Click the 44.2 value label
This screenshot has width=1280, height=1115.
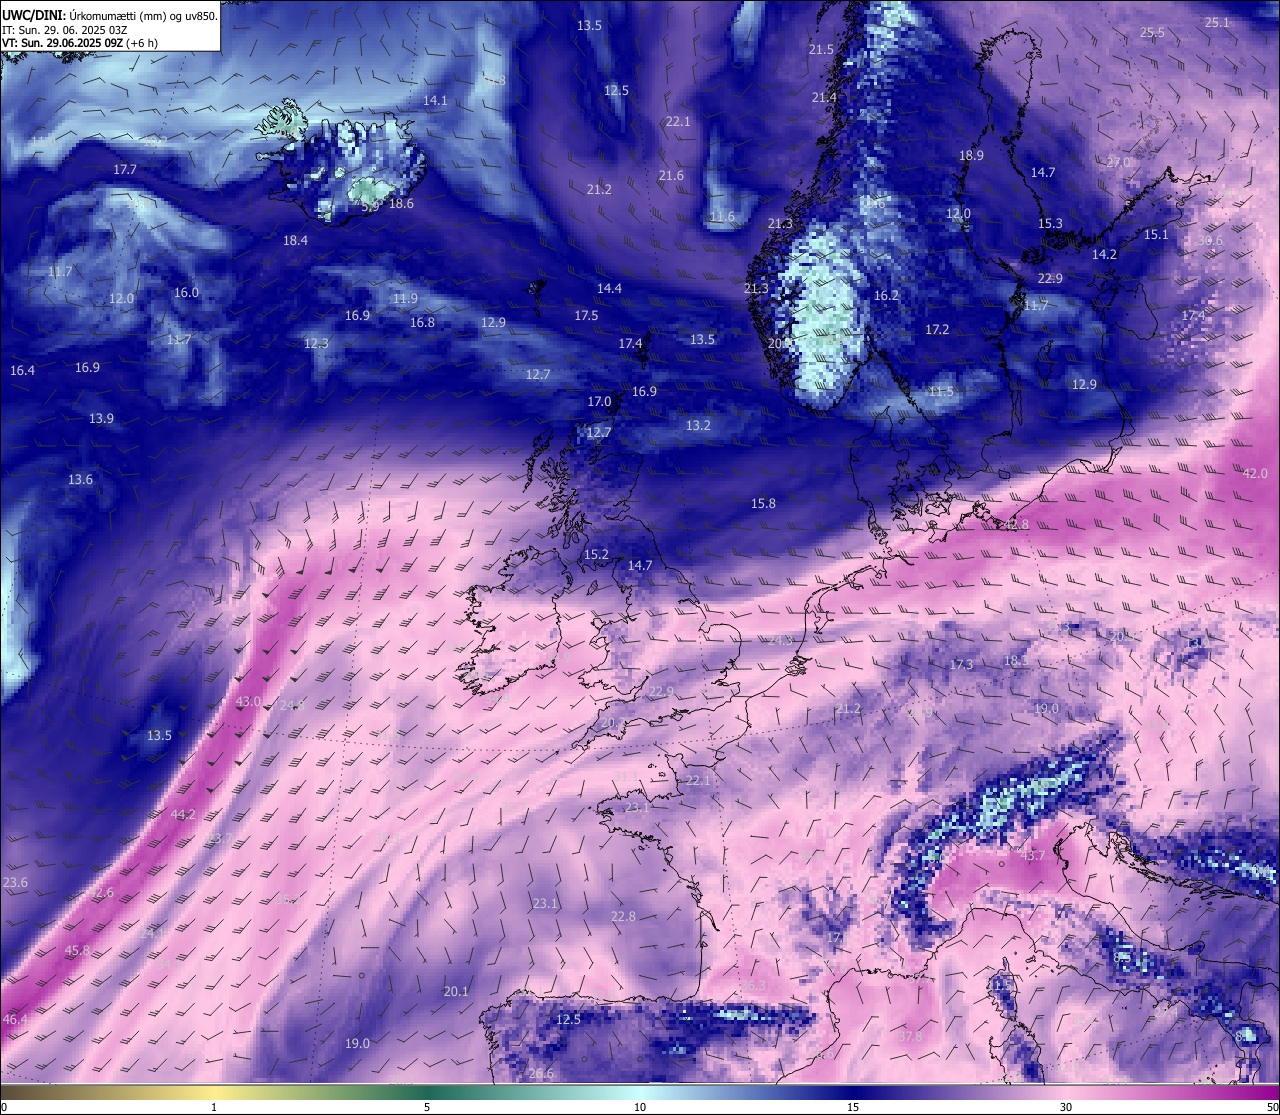[183, 814]
